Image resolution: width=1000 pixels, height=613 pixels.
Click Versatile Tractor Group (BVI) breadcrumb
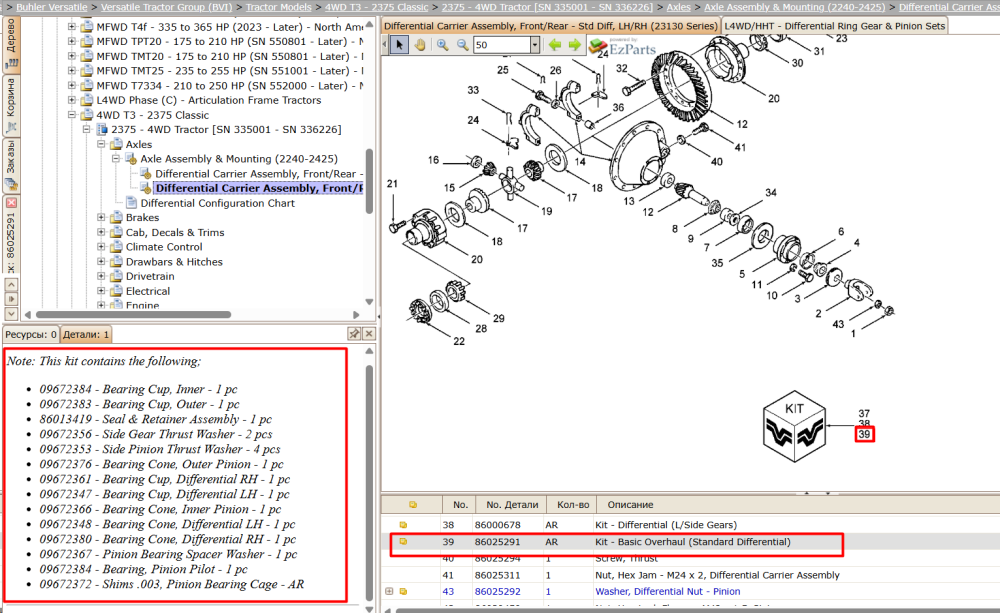166,7
